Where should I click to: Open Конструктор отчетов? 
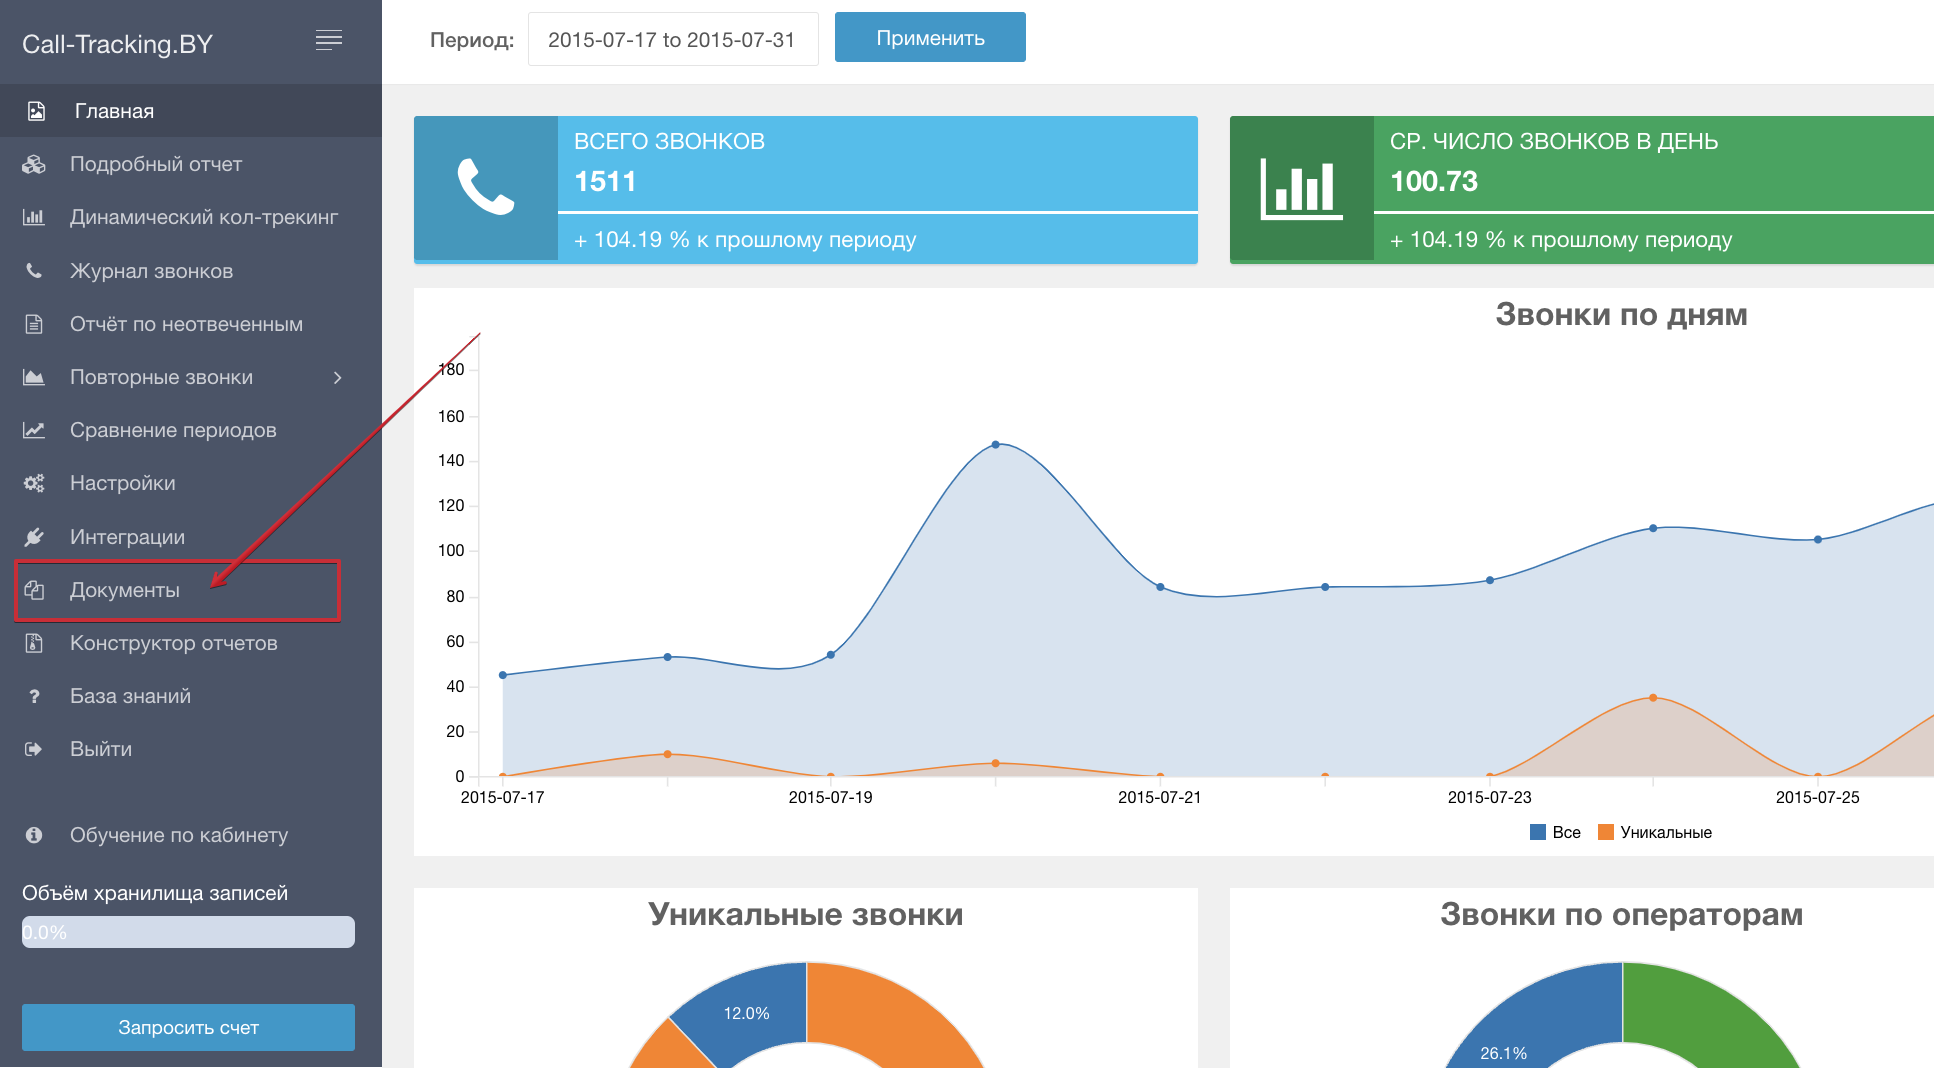pyautogui.click(x=191, y=643)
